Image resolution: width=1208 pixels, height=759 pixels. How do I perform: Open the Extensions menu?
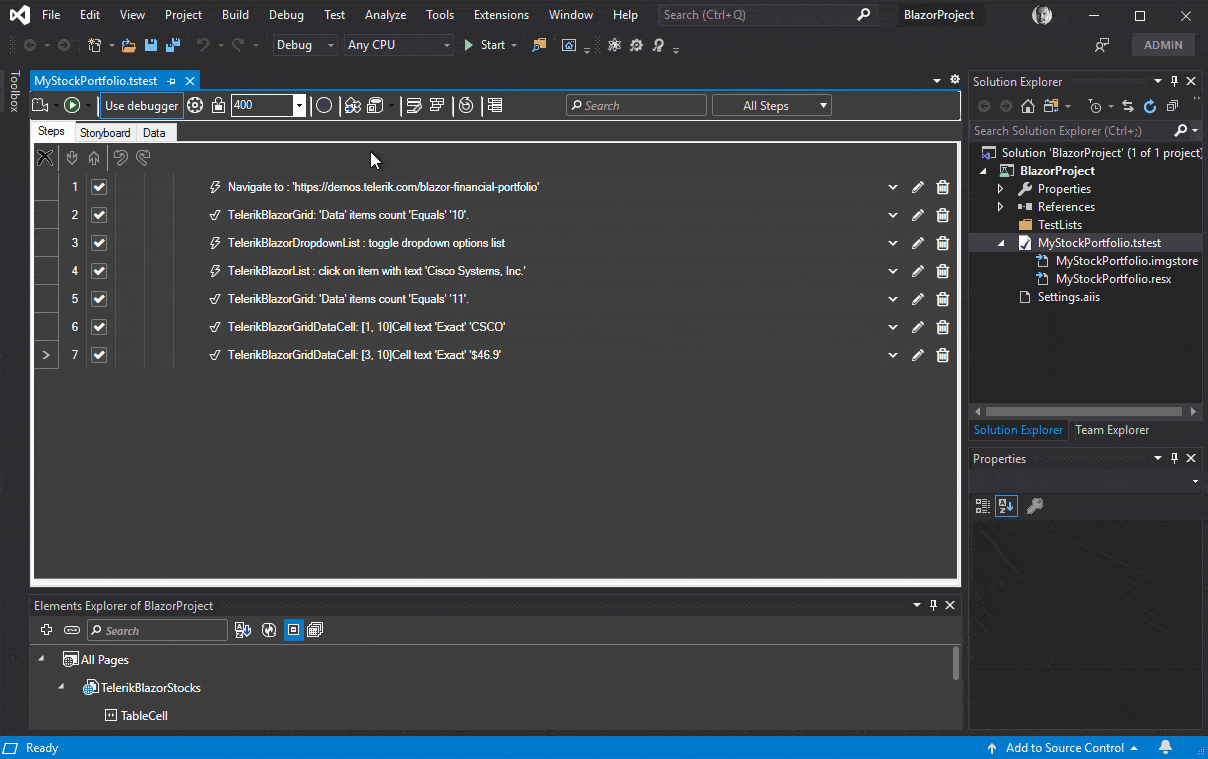click(501, 15)
